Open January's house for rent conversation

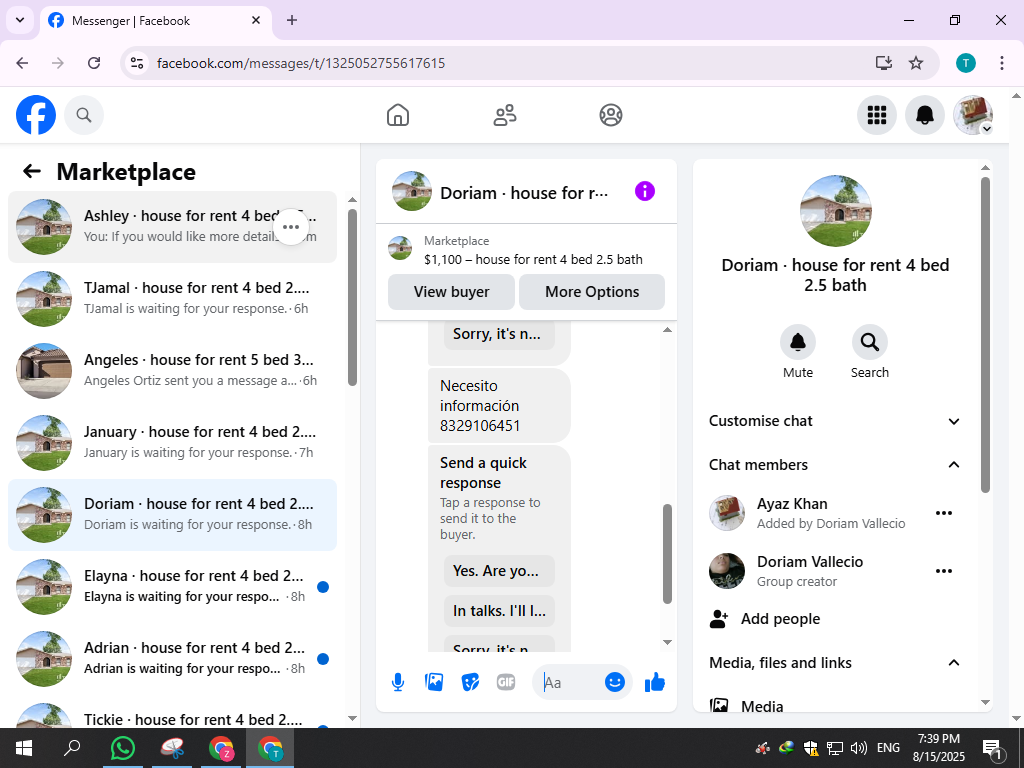click(x=172, y=443)
